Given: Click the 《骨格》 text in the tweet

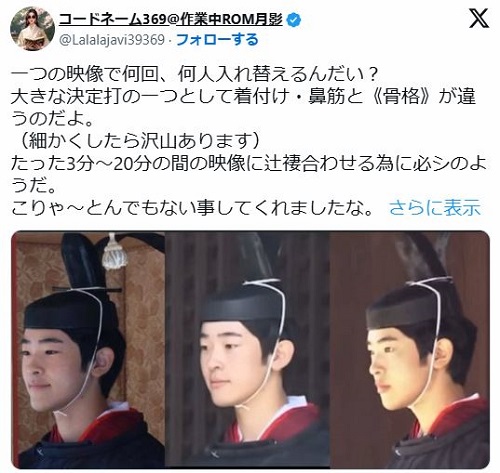Looking at the screenshot, I should (x=403, y=96).
